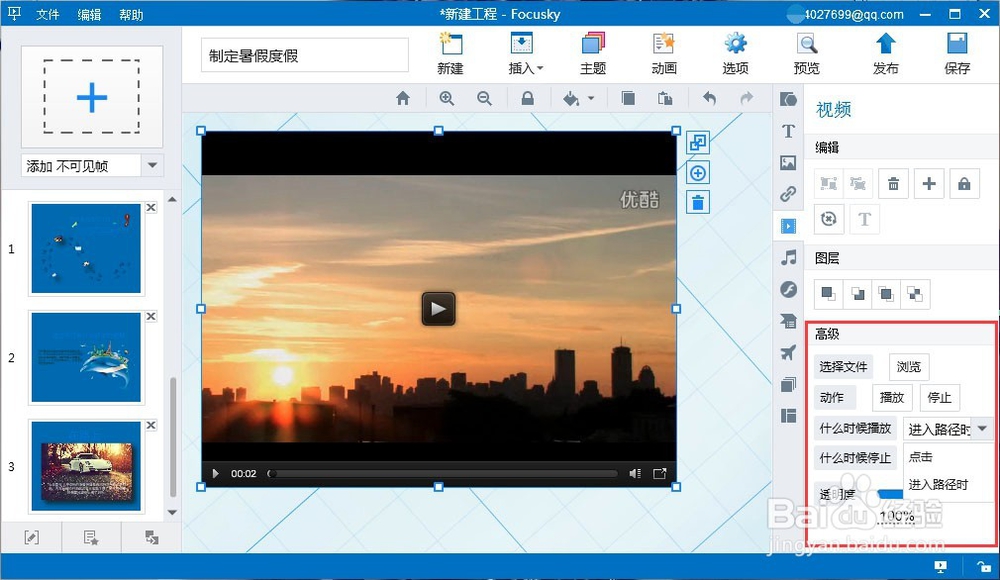Expand the paint bucket dropdown arrow
The height and width of the screenshot is (580, 1000).
591,98
